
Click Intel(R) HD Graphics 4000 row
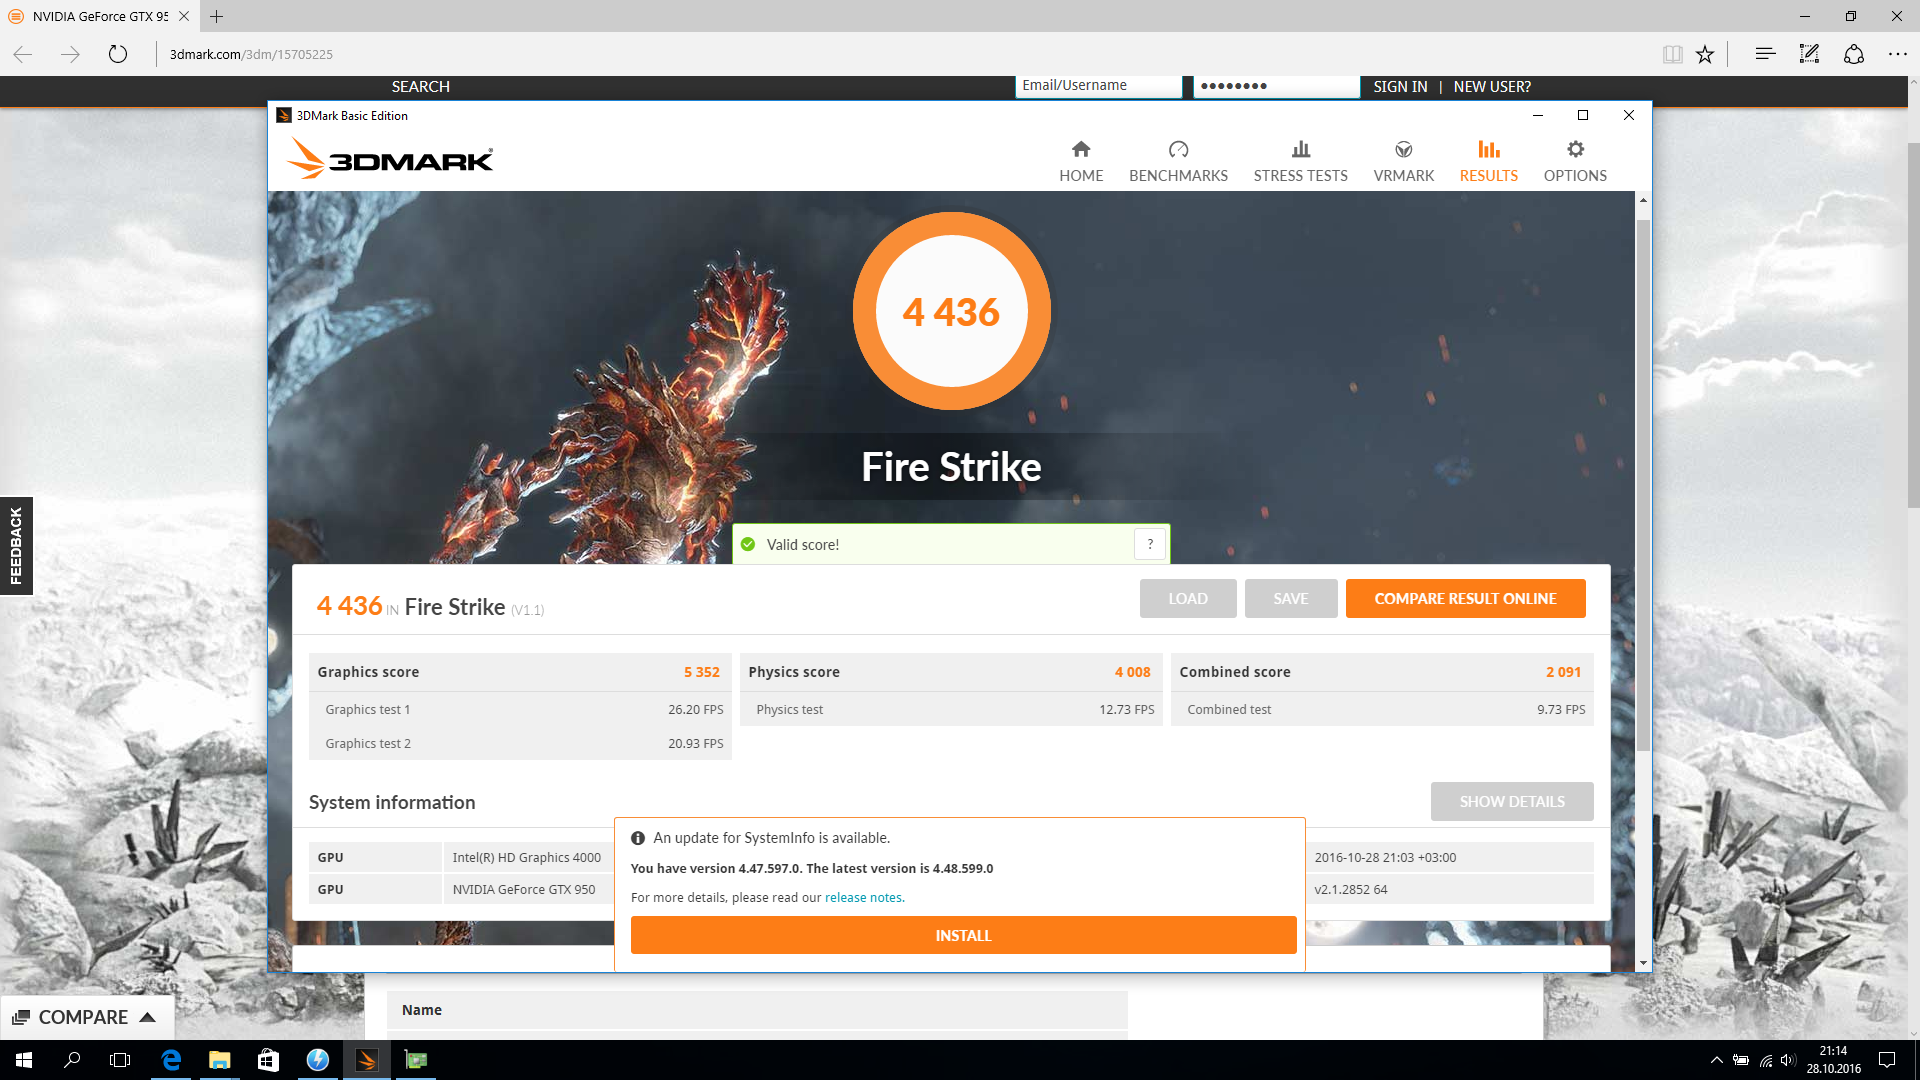click(462, 857)
